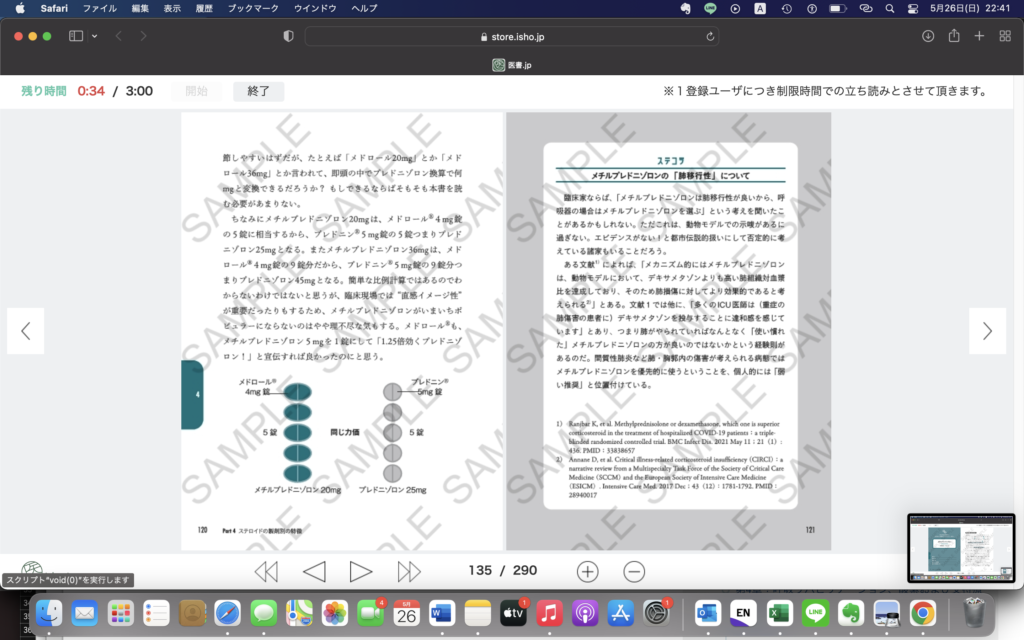
Task: Go back one page with the left triangle
Action: 314,571
